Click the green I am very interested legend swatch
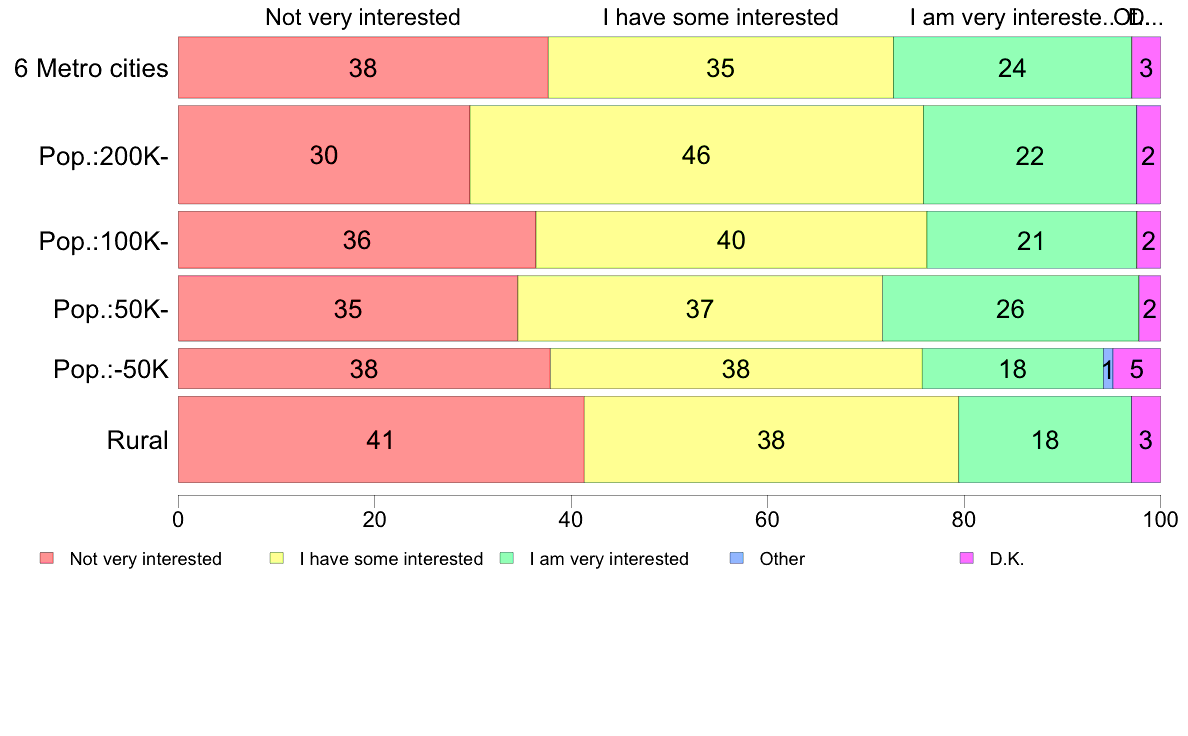The width and height of the screenshot is (1188, 736). tap(507, 559)
